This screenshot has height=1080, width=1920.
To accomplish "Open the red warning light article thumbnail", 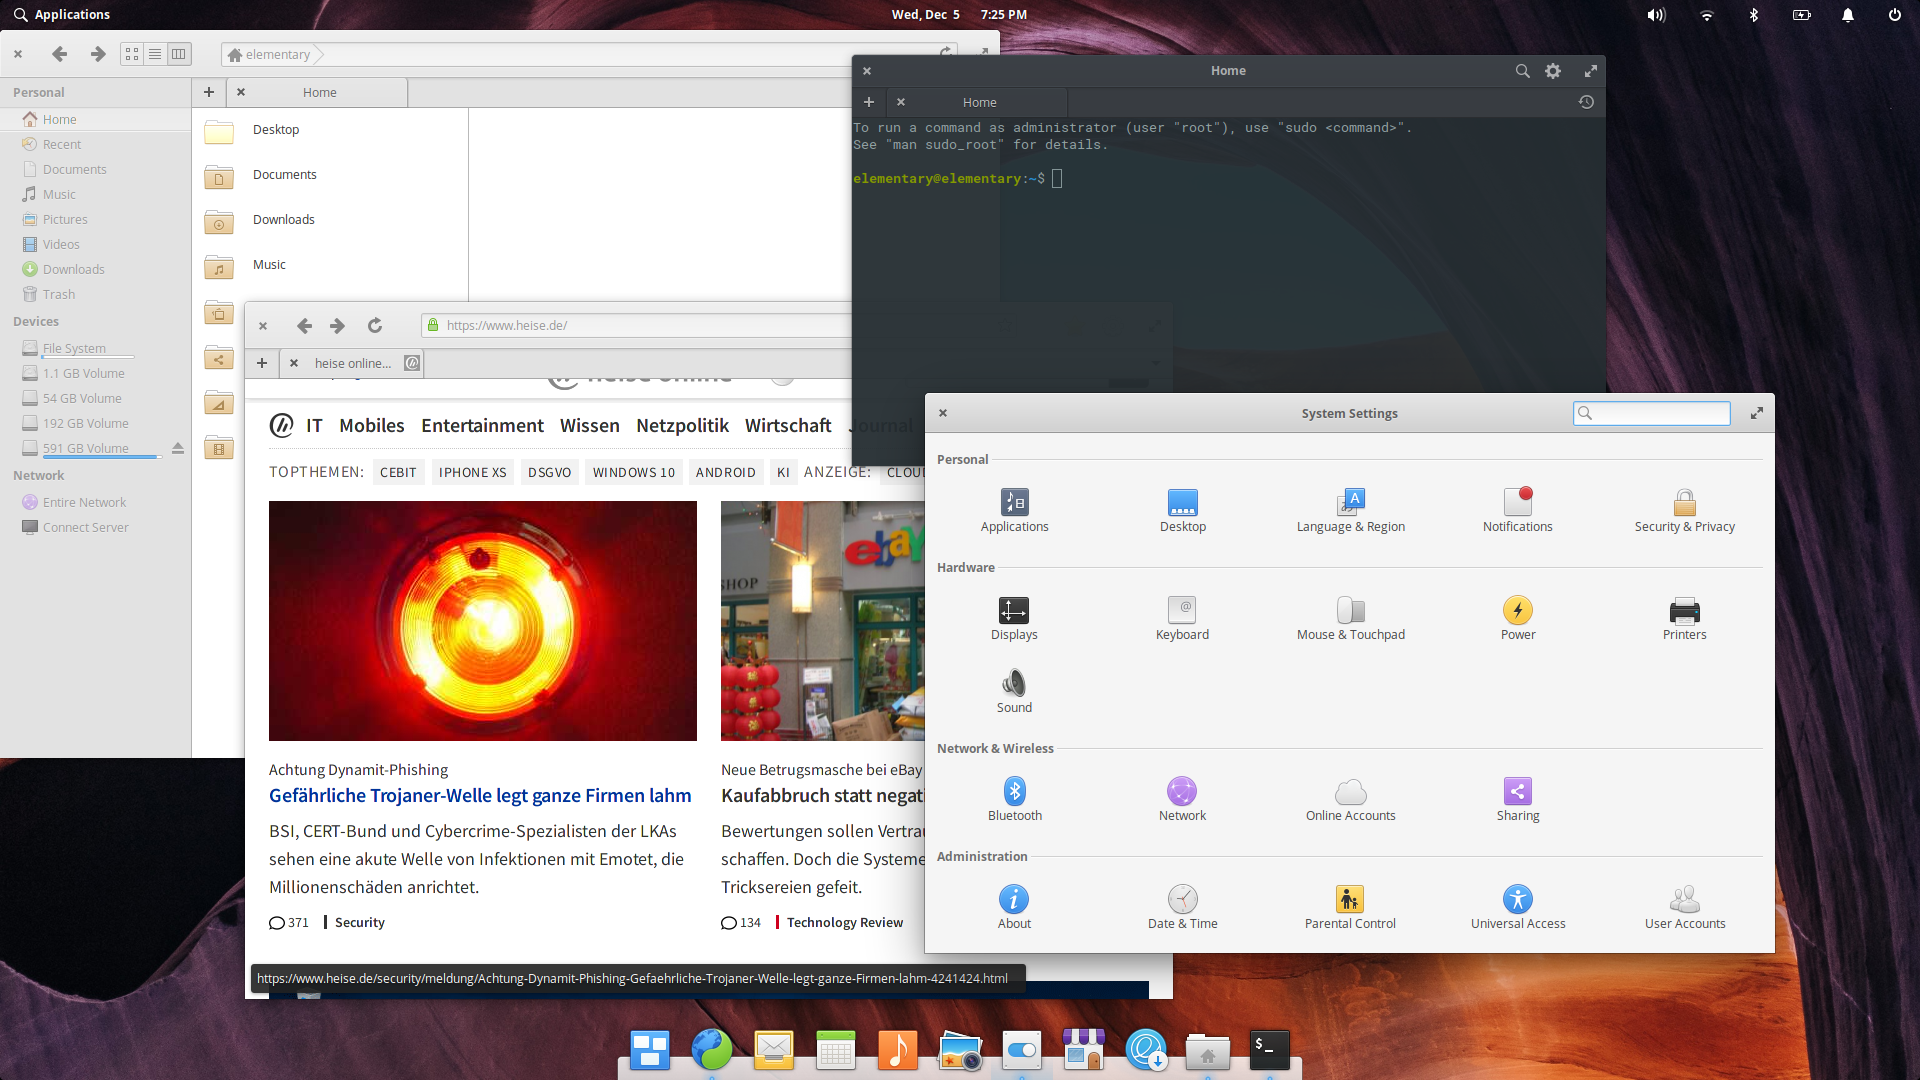I will point(483,621).
